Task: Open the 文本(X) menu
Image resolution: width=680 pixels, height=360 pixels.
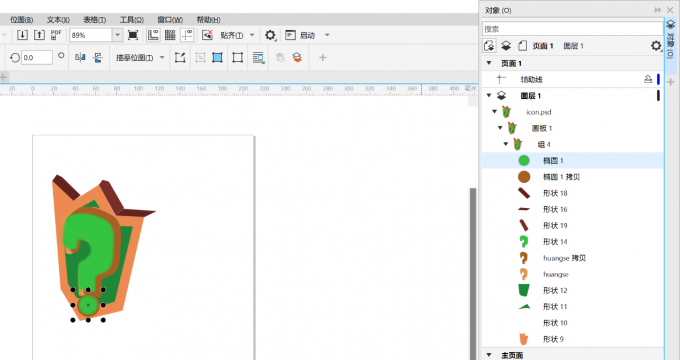Action: 58,20
